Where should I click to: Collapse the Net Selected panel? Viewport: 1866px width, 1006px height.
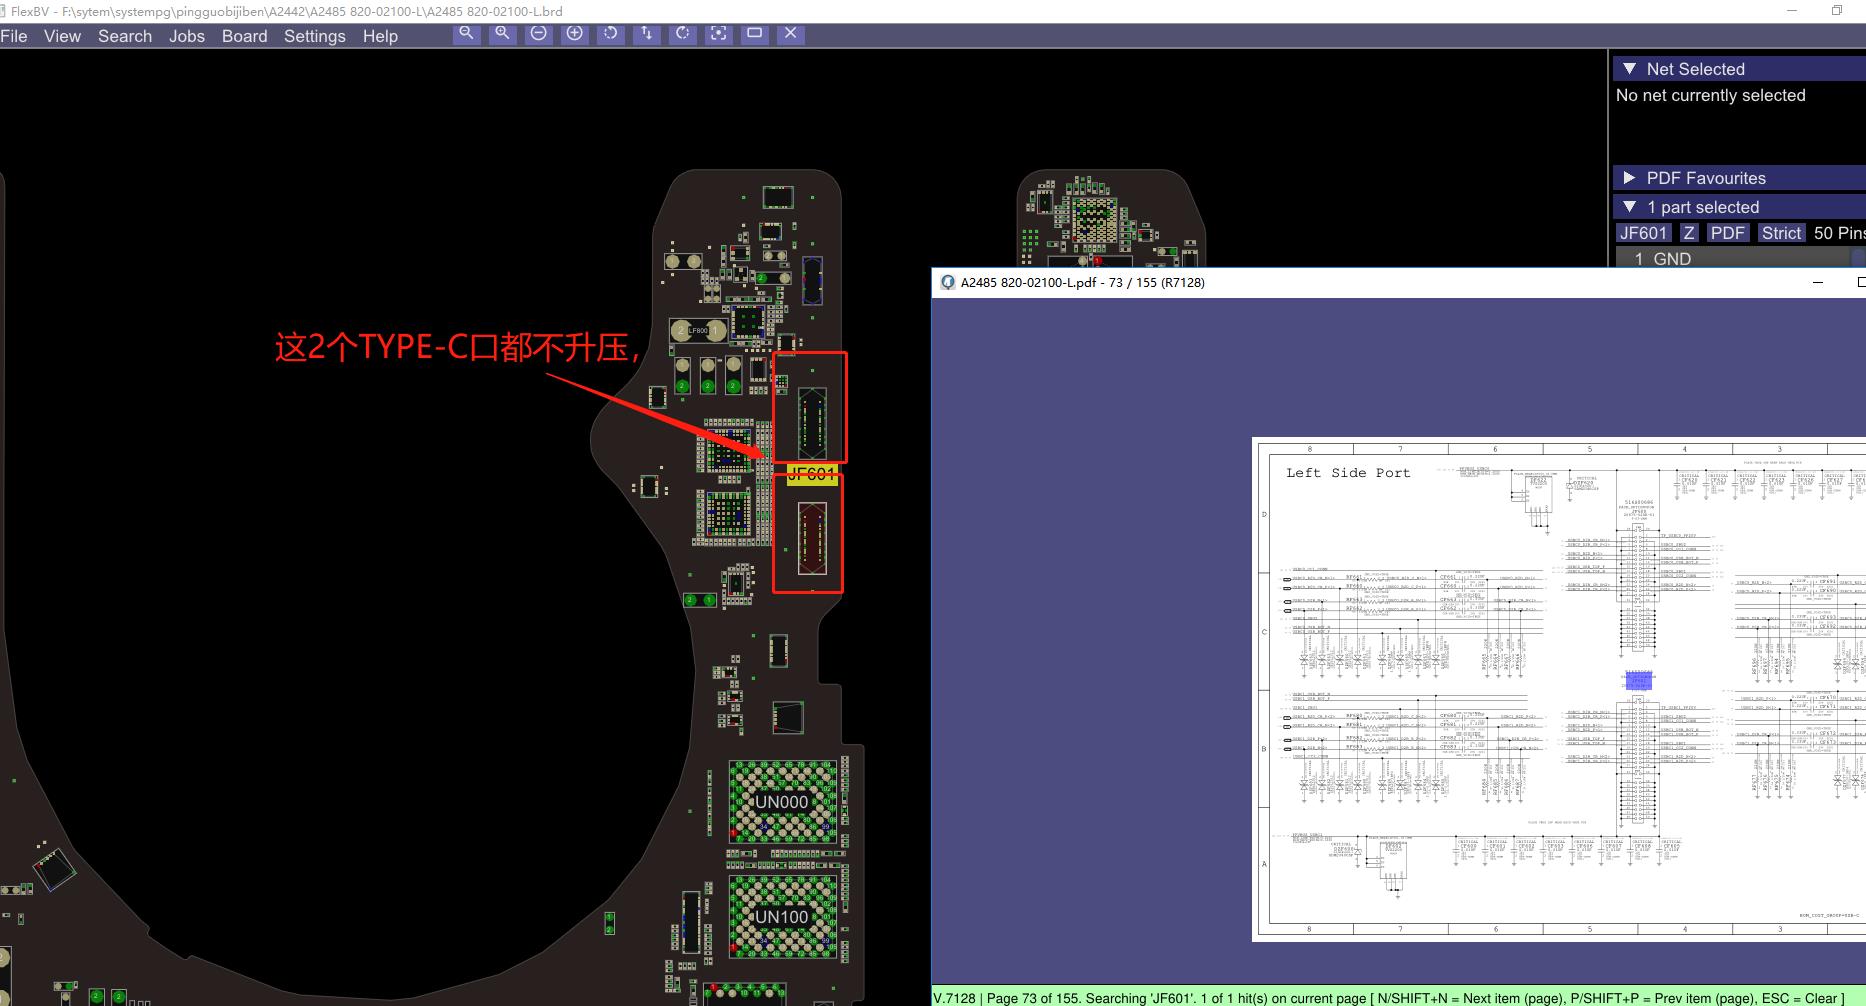1630,69
